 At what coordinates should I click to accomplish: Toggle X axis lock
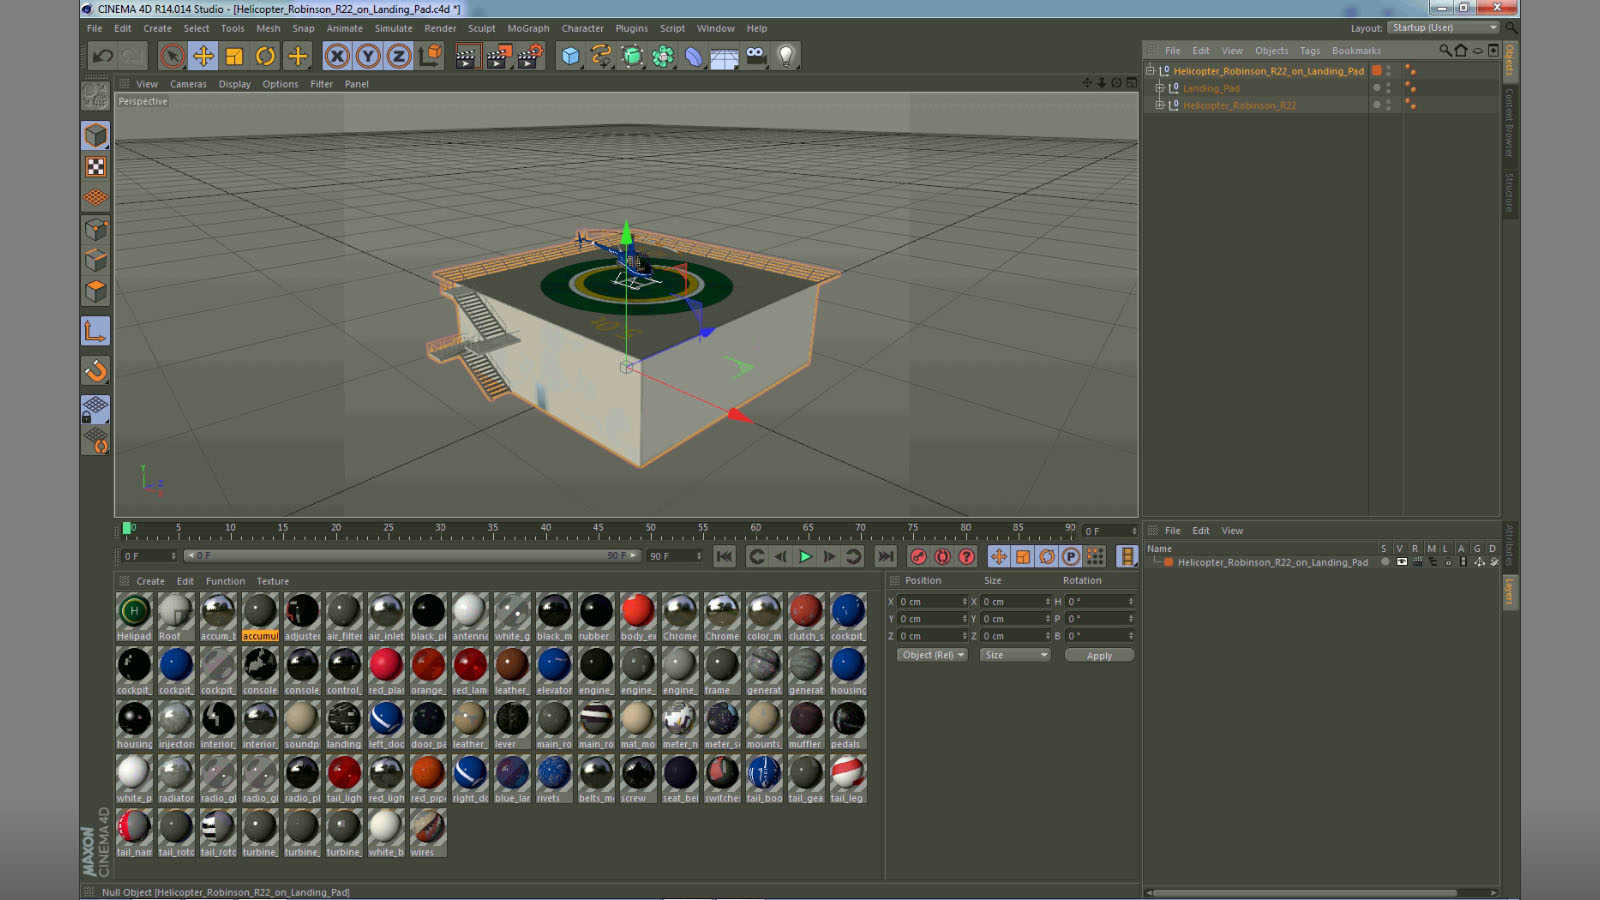click(337, 56)
